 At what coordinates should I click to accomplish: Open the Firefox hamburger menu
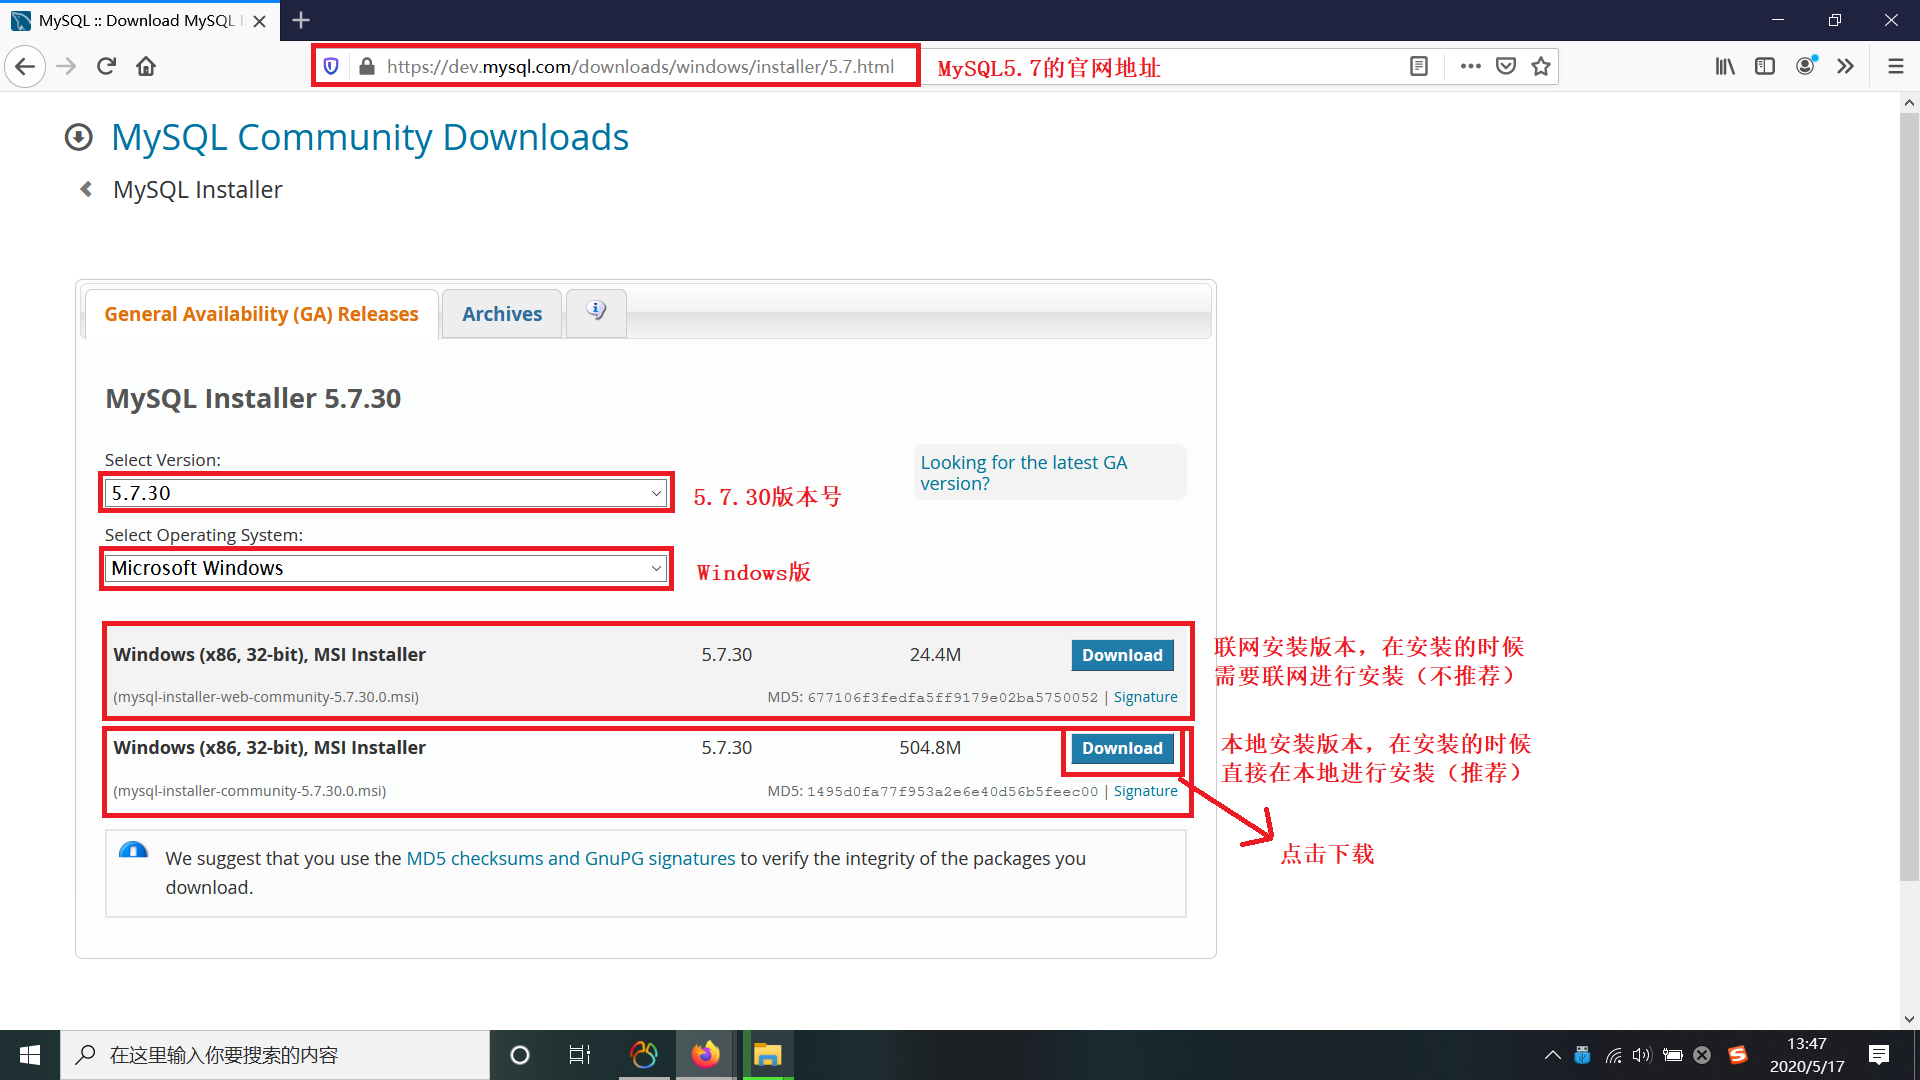(1895, 67)
